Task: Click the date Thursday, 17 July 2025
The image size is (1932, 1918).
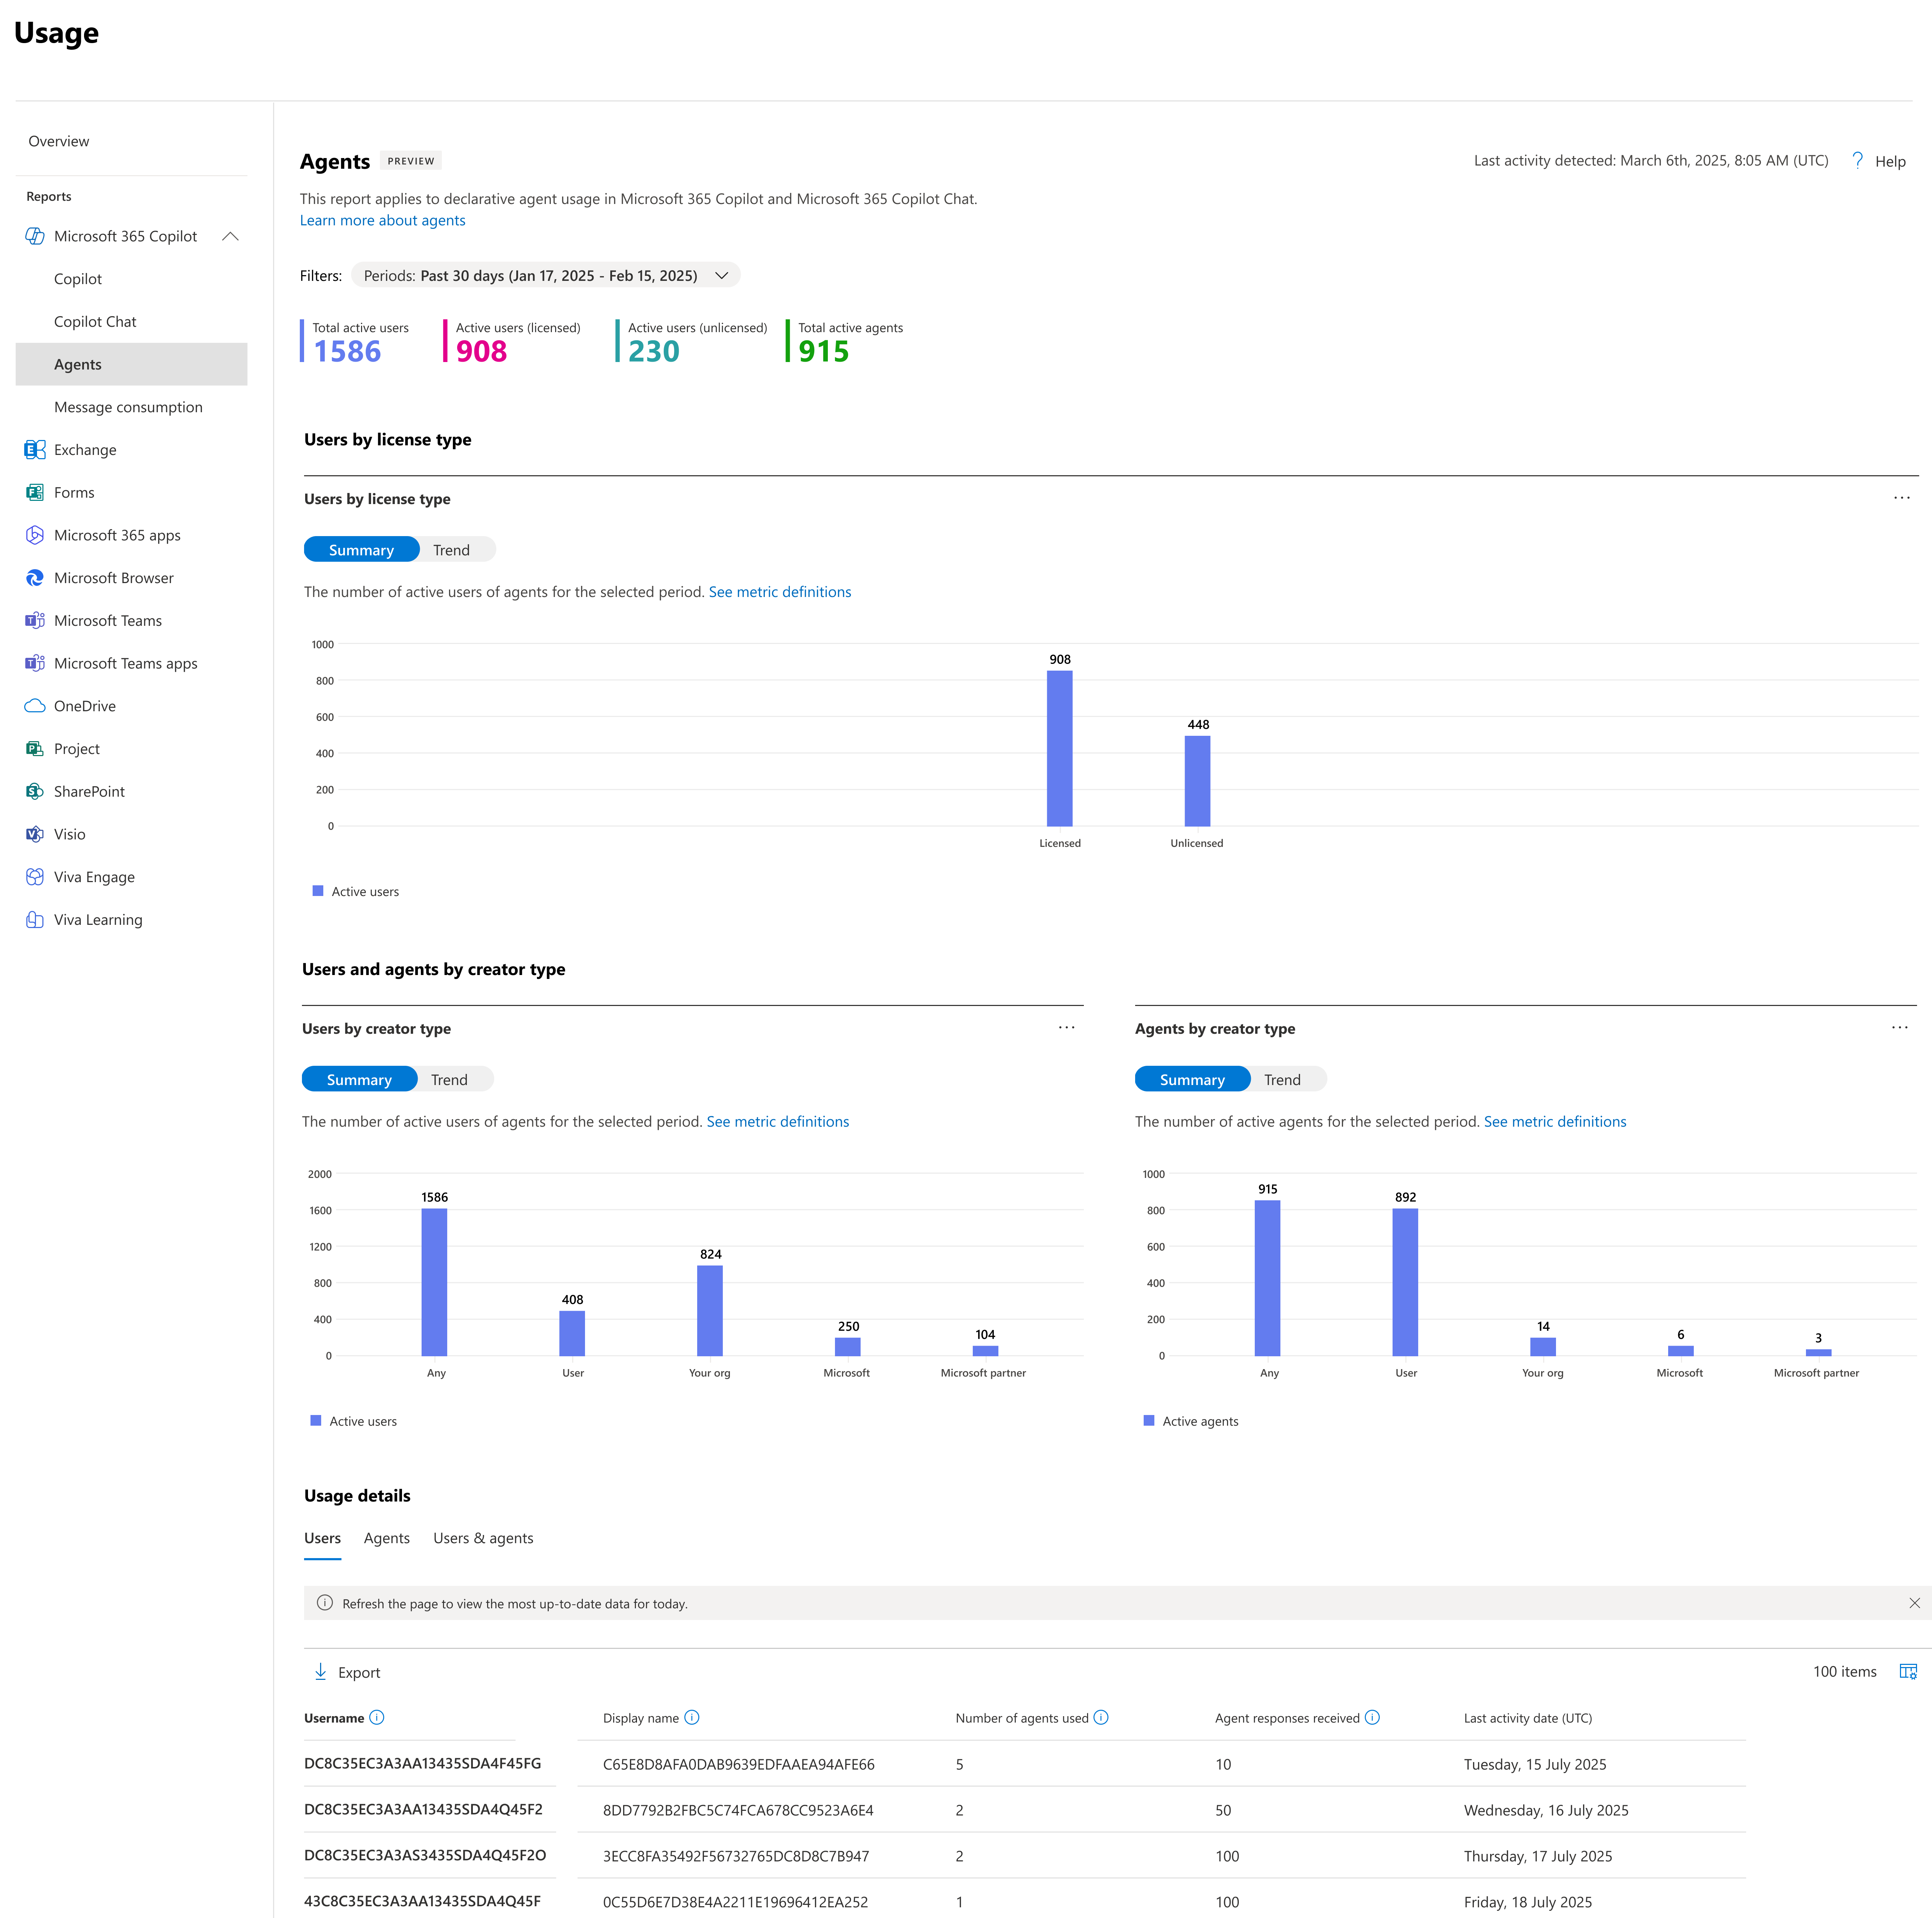Action: pyautogui.click(x=1538, y=1857)
